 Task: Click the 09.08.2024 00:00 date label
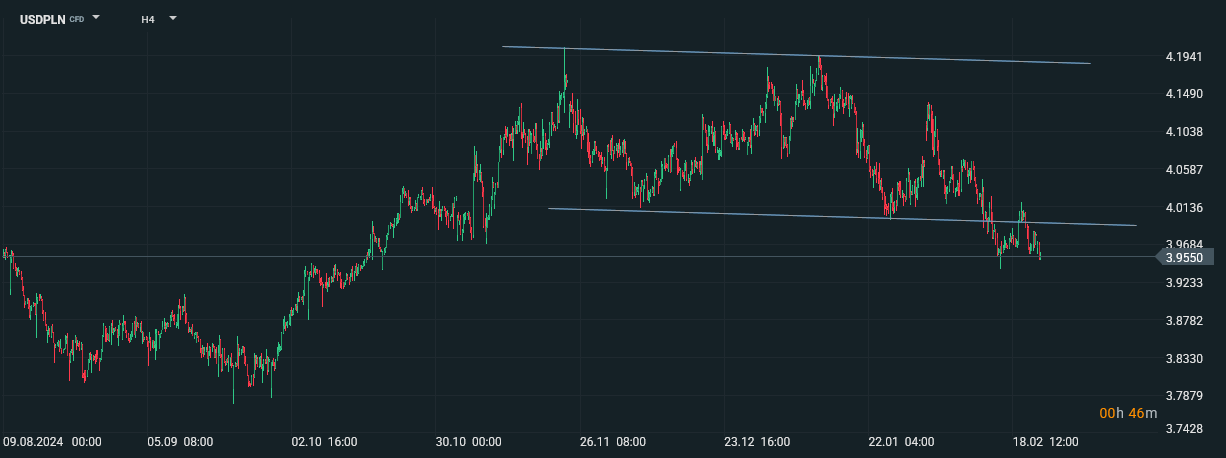[52, 441]
